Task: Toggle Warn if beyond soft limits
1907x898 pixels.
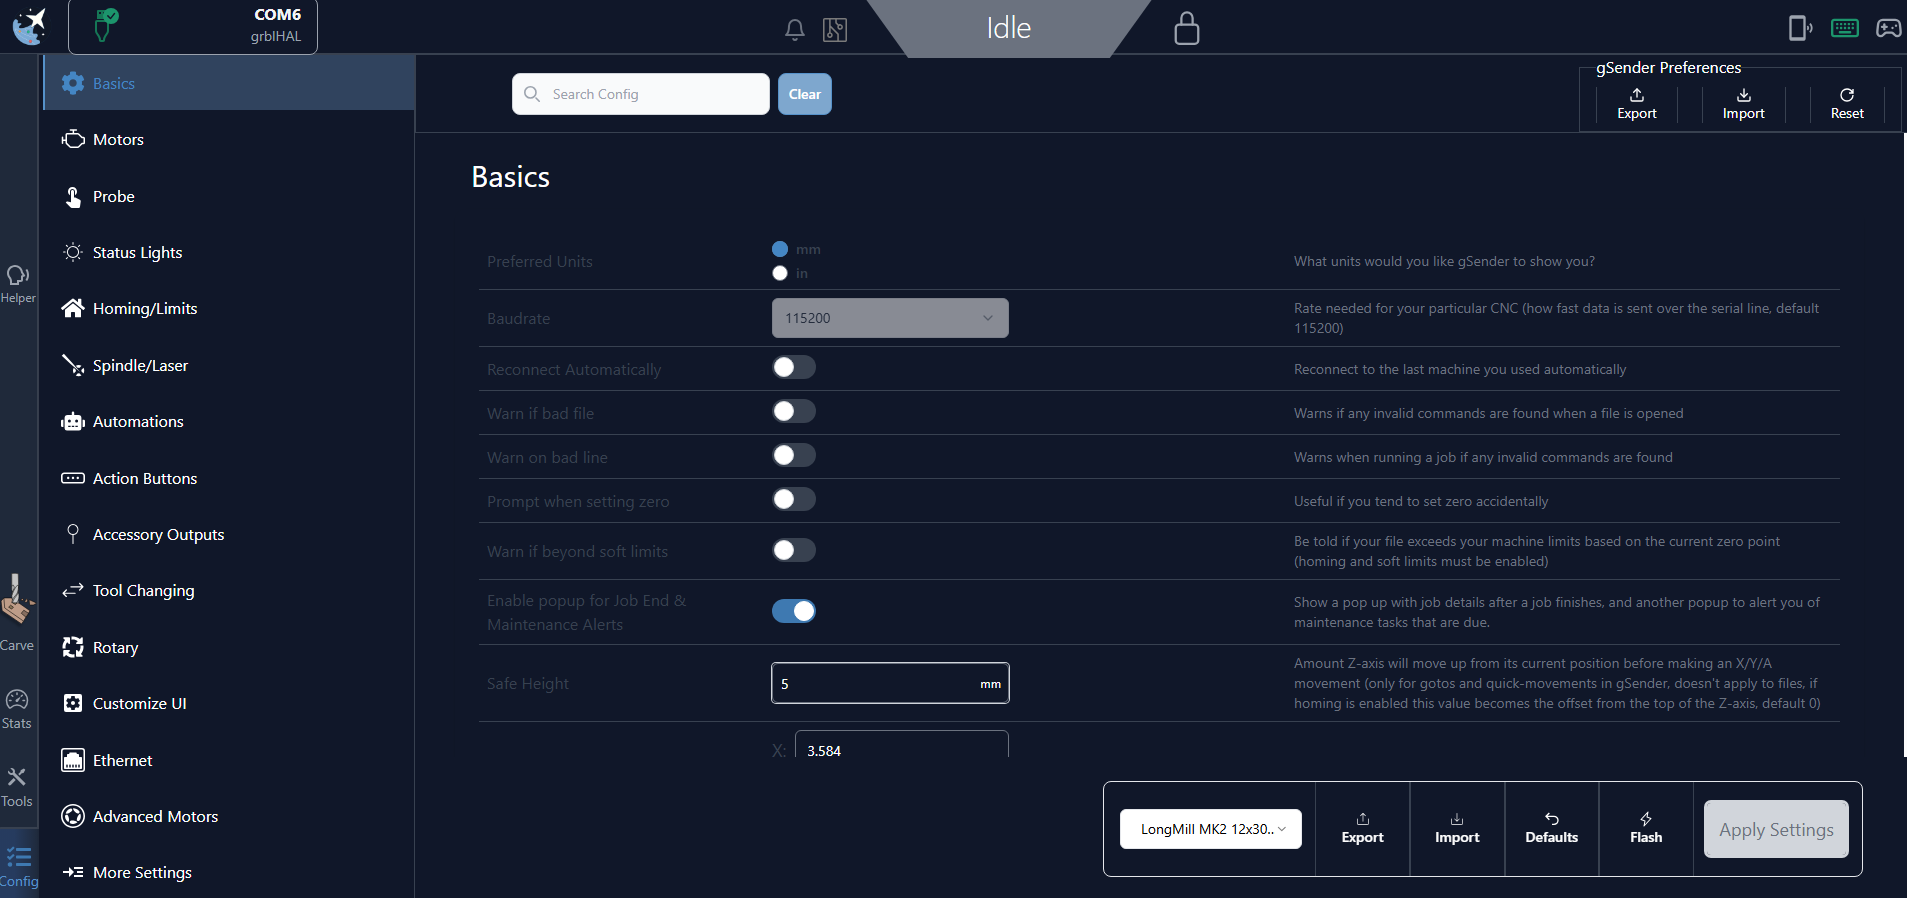Action: 794,550
